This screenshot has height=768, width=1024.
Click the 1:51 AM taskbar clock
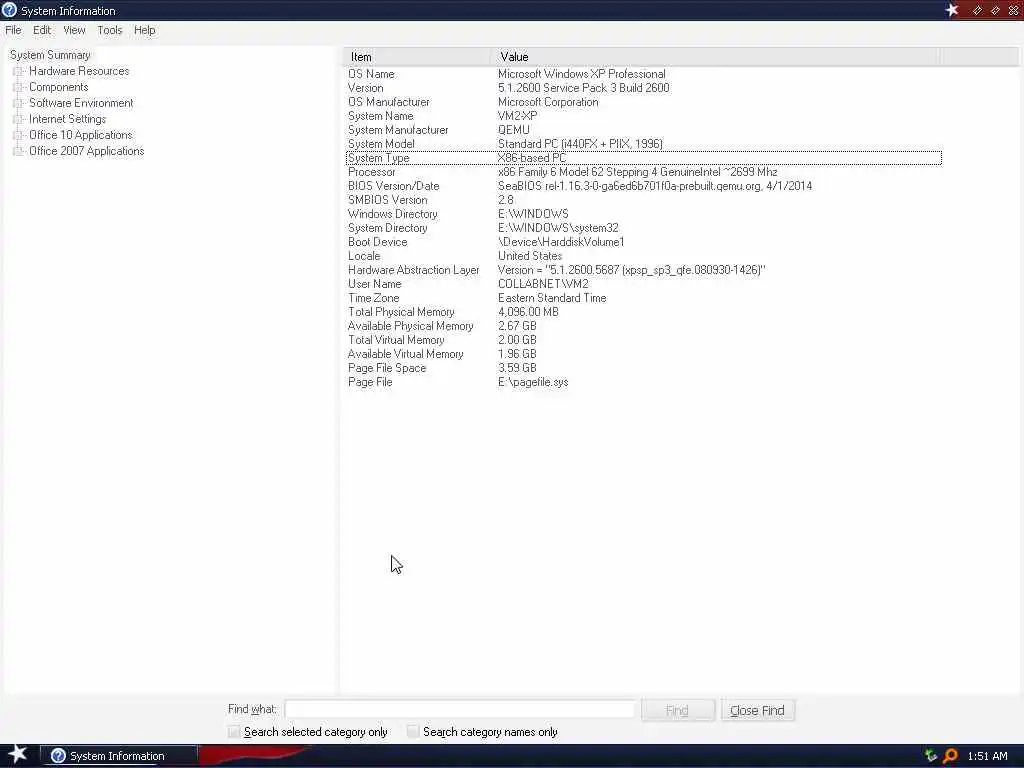click(987, 756)
